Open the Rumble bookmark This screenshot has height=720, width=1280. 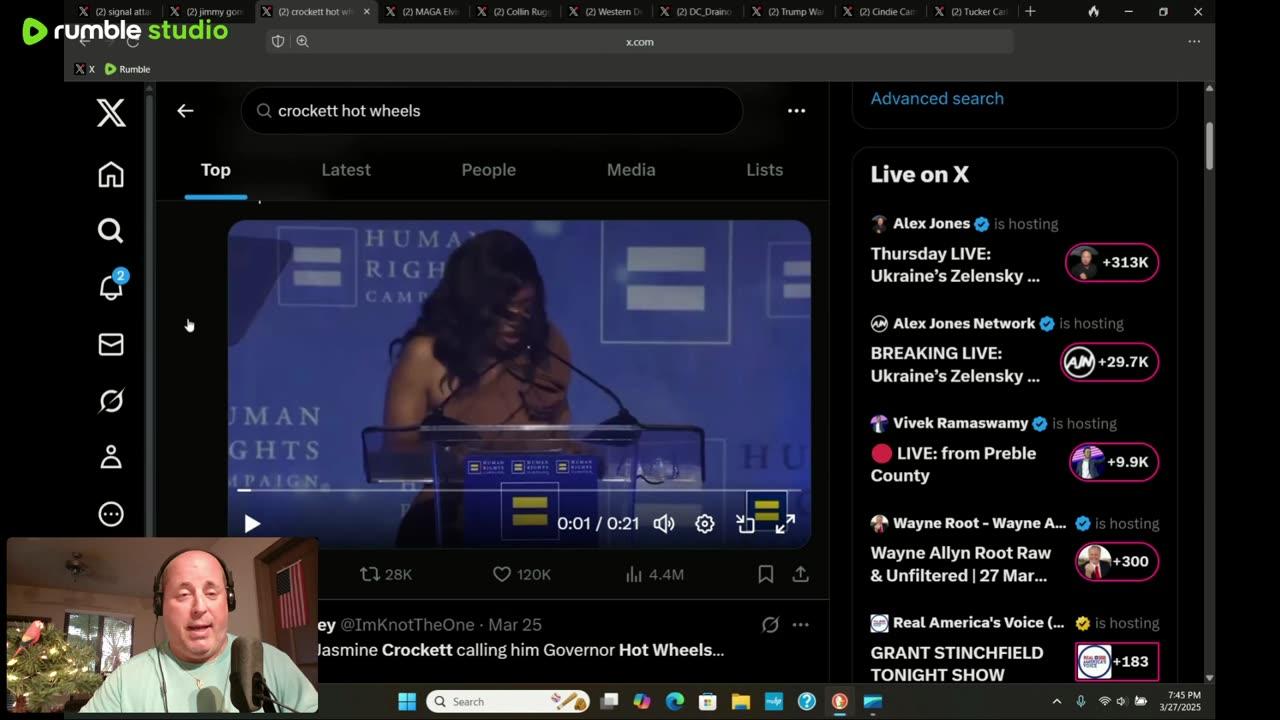coord(127,69)
